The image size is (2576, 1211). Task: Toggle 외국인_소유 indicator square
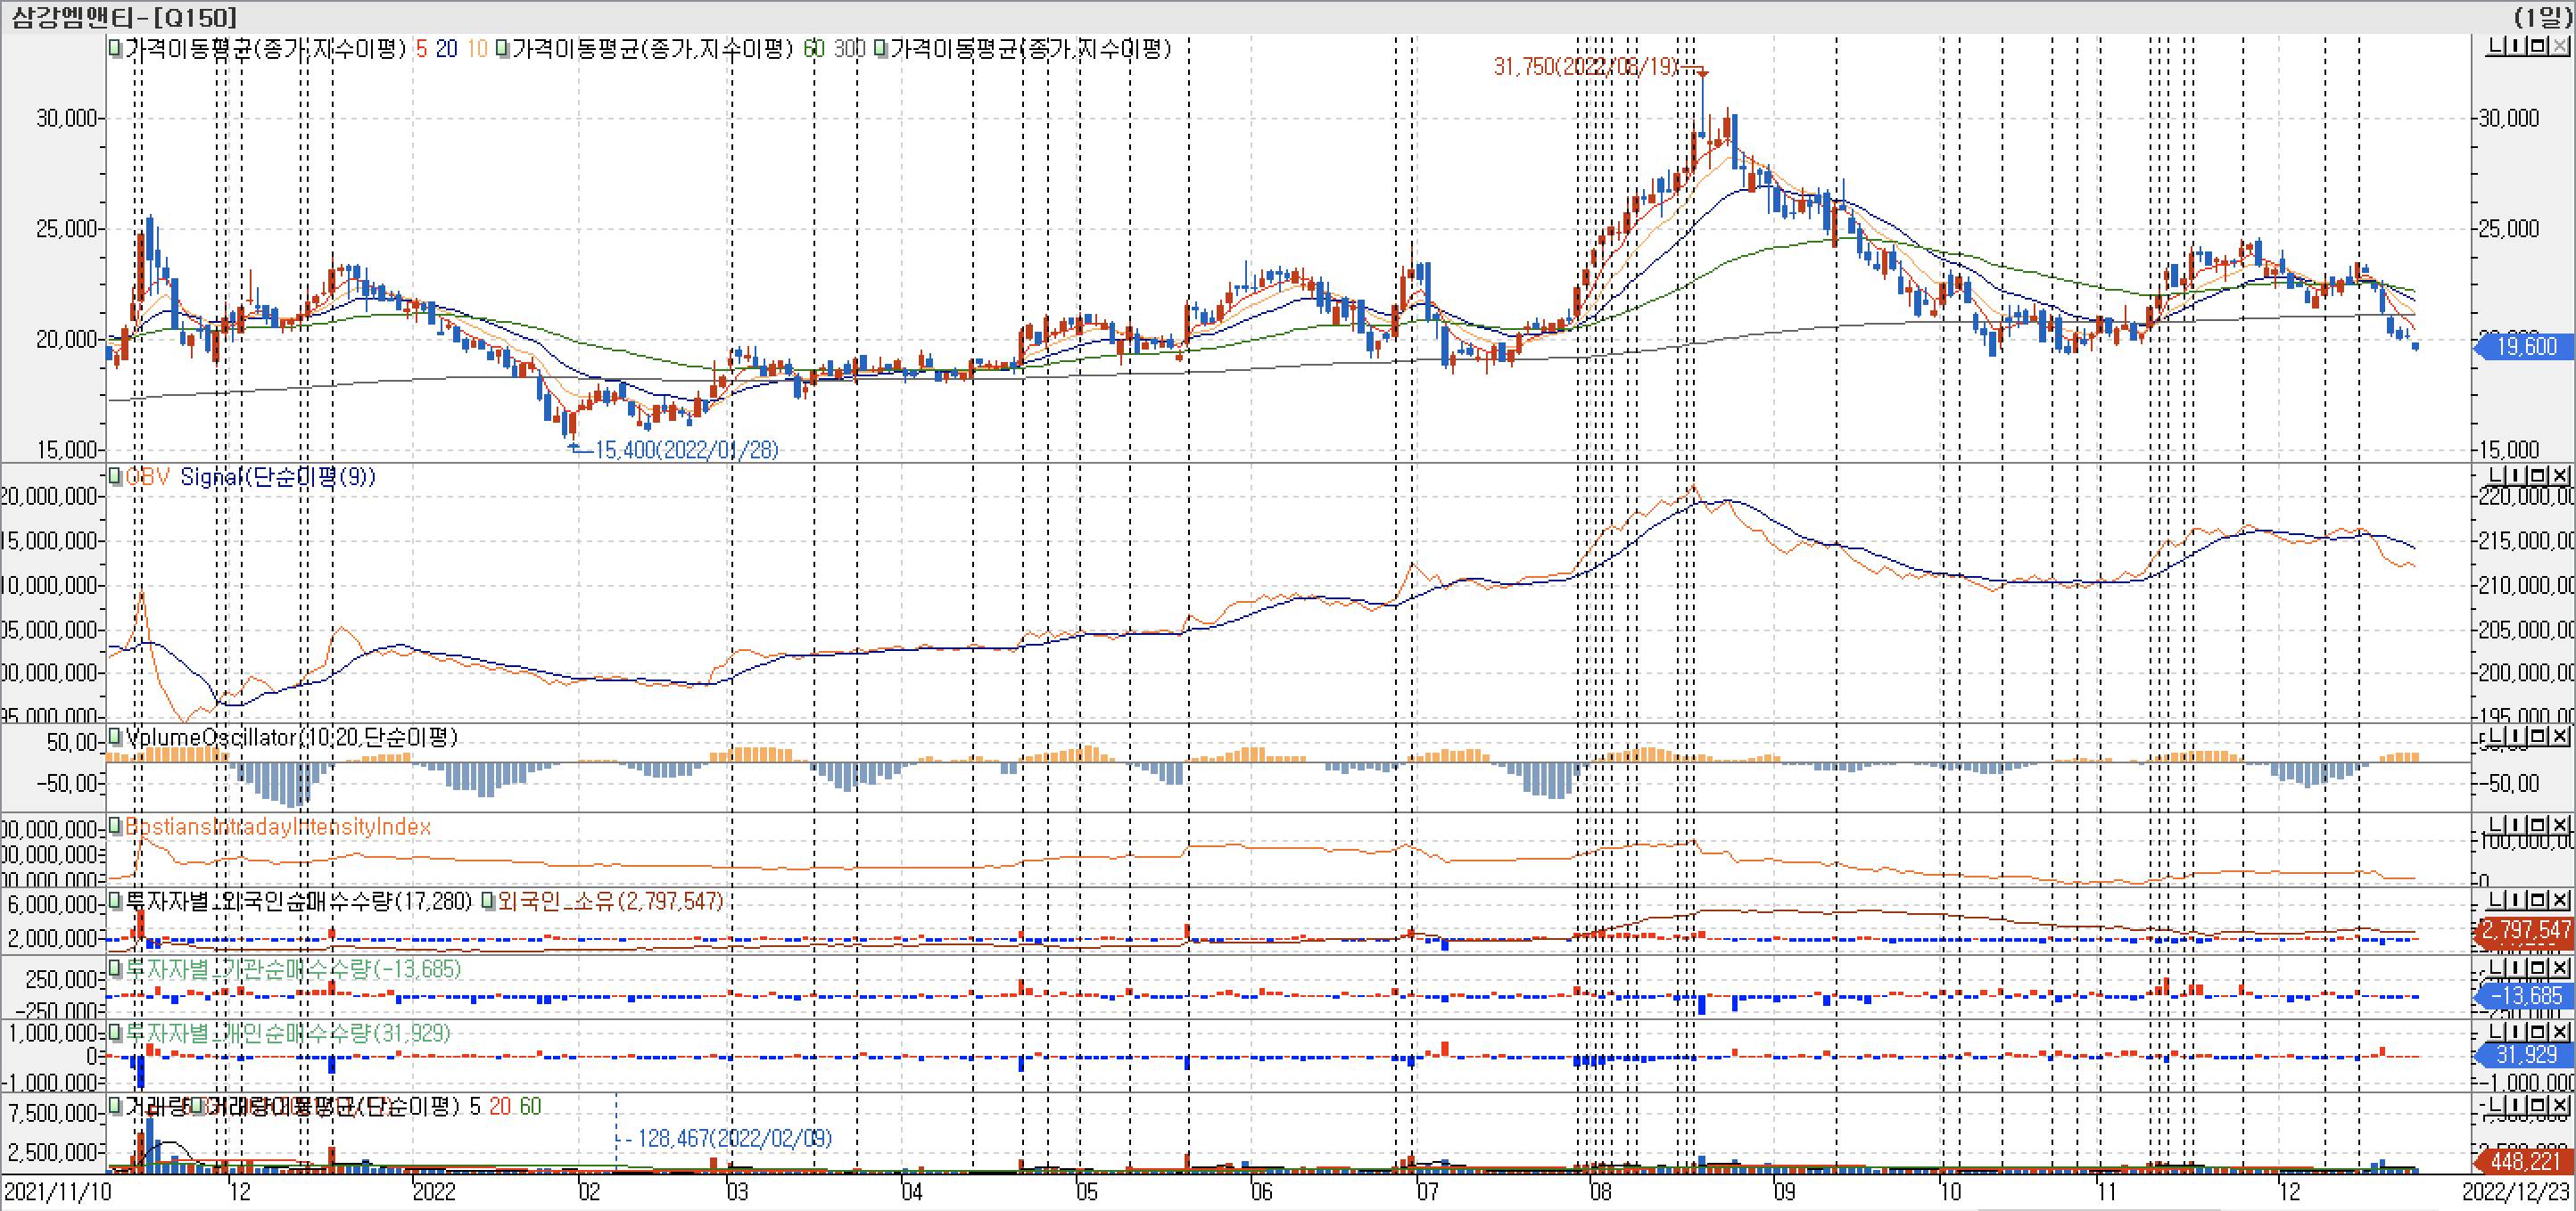tap(488, 901)
